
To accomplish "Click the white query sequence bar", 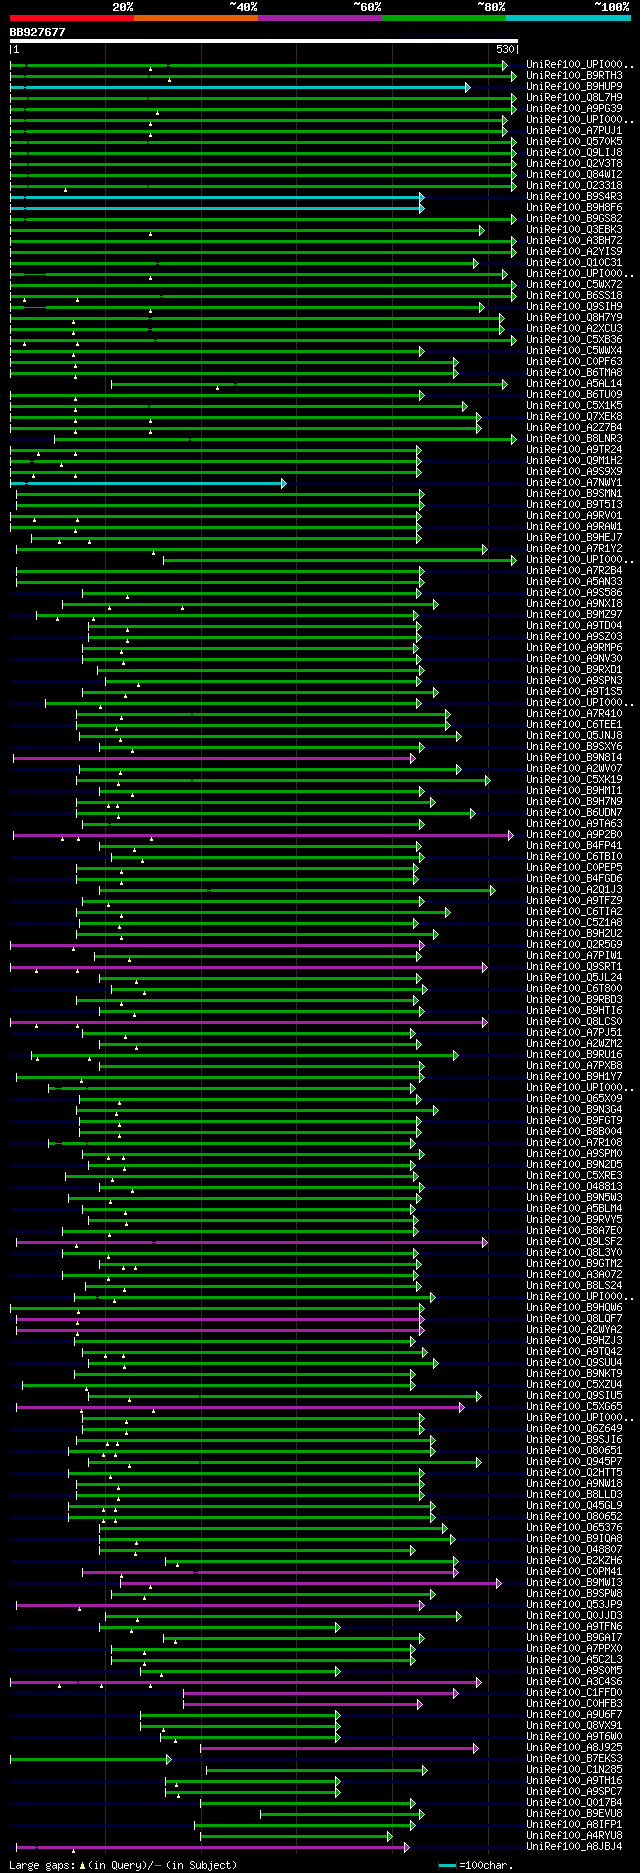I will 264,41.
